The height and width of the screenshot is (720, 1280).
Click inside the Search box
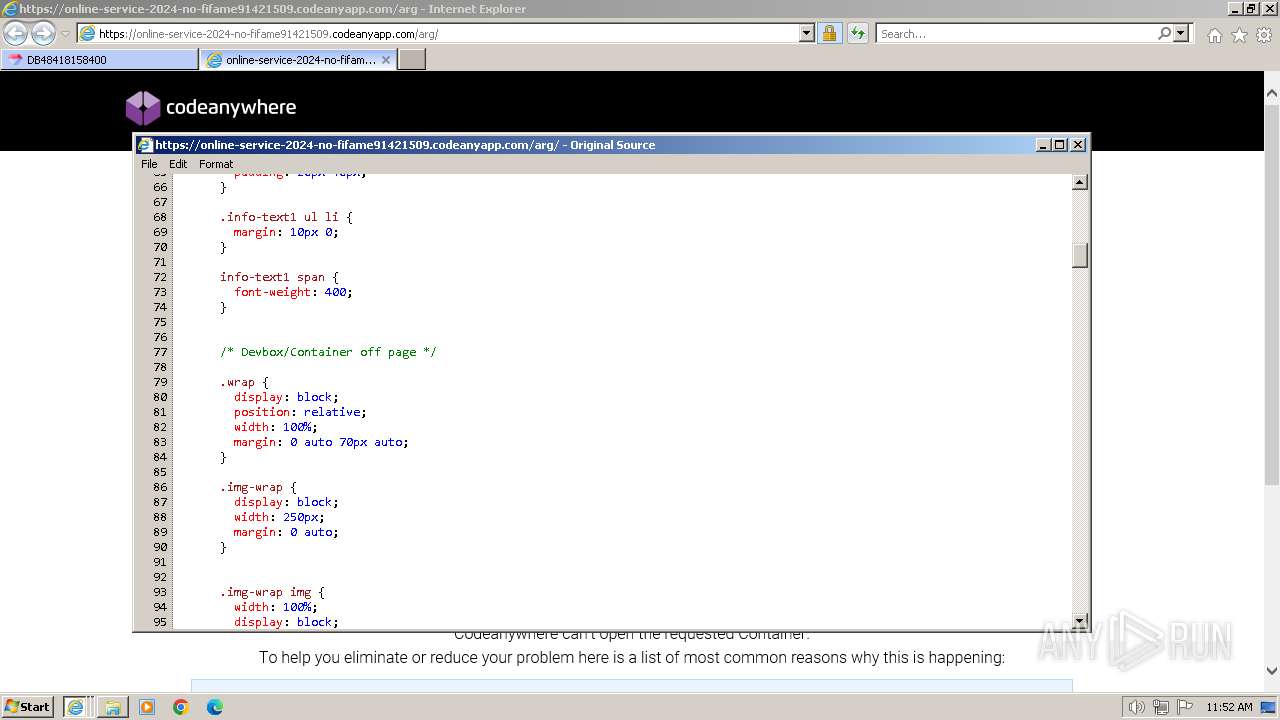pos(1016,33)
